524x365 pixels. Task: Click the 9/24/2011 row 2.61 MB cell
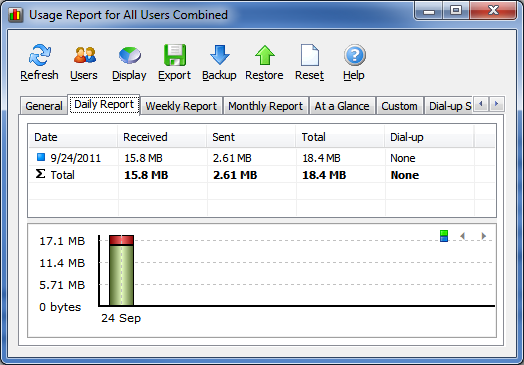coord(232,158)
